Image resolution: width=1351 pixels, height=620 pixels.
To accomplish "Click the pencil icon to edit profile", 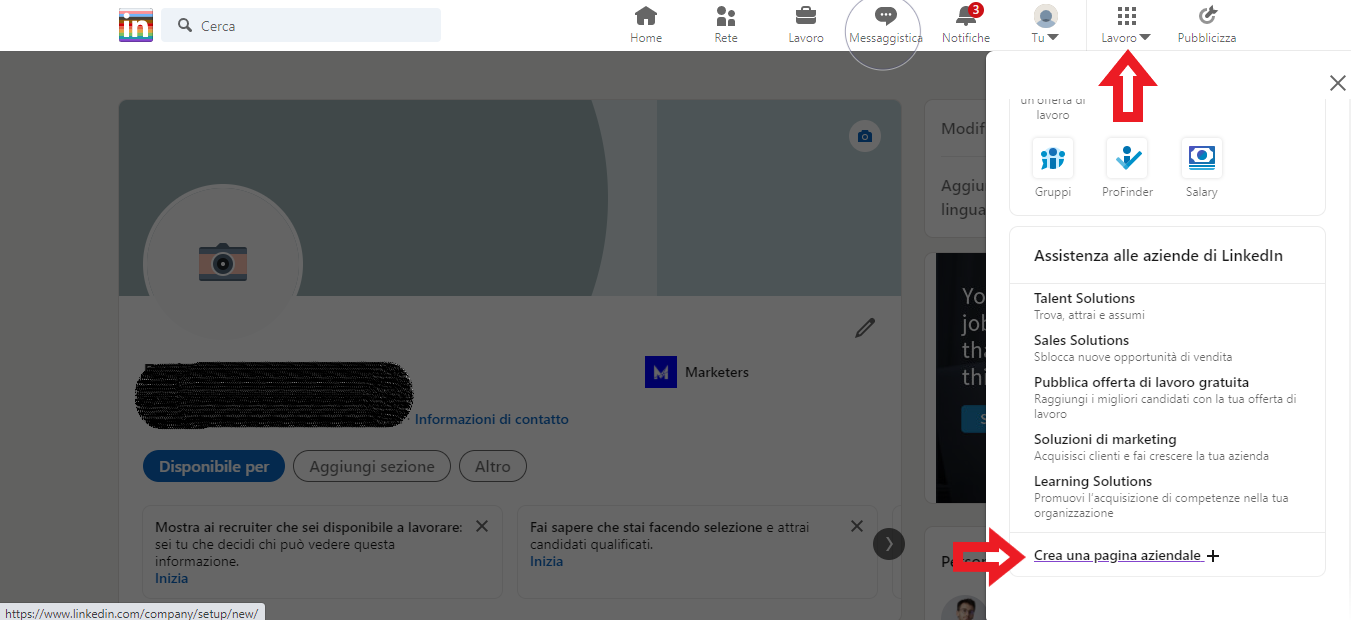I will (864, 327).
